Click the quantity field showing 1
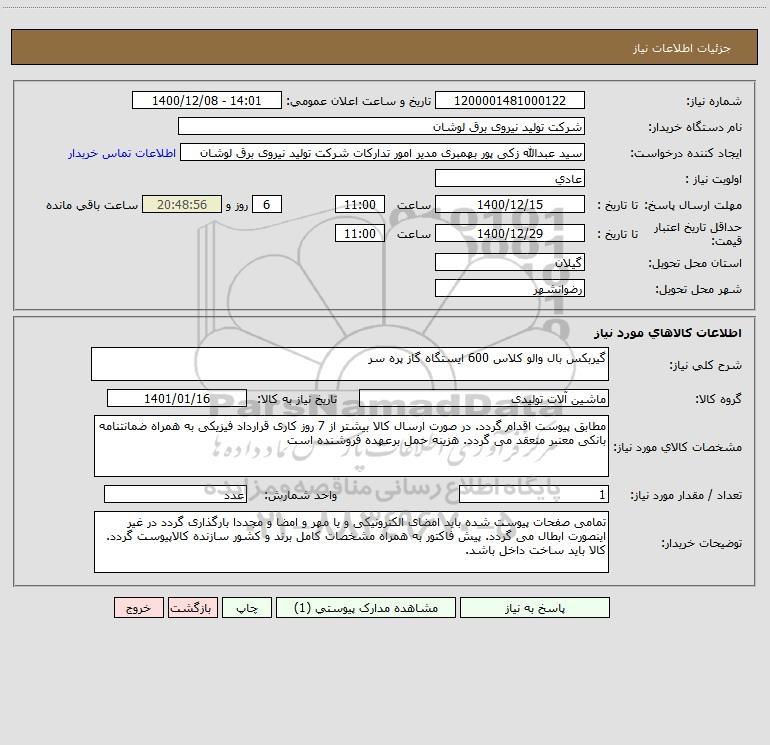This screenshot has height=745, width=770. [534, 494]
